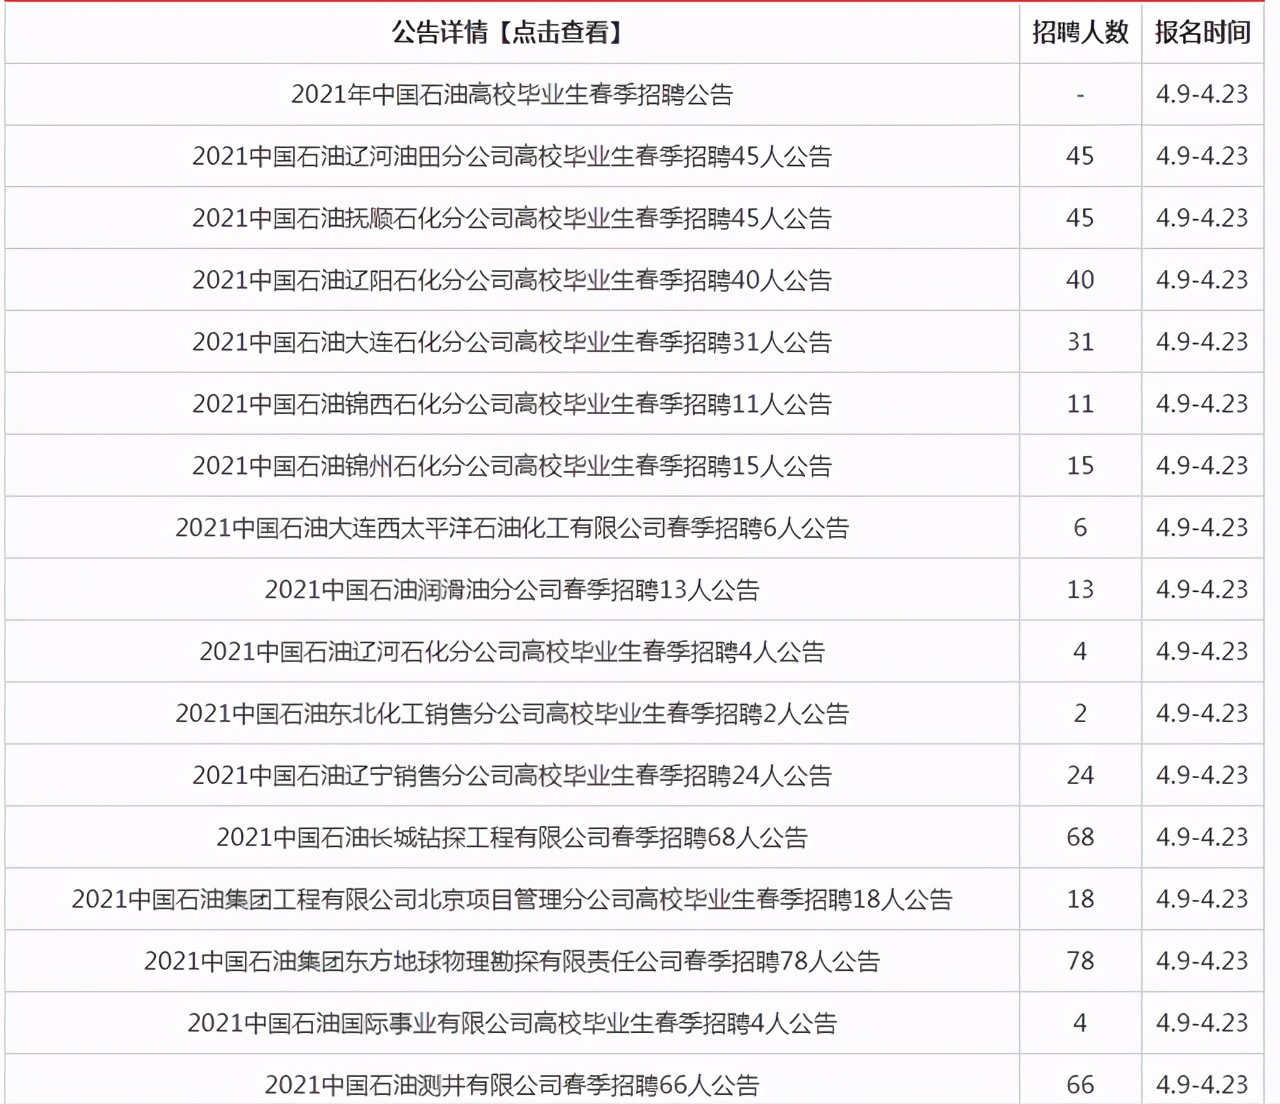Open the 锦州石化分公司 15人 notice
This screenshot has width=1280, height=1104.
coord(512,466)
